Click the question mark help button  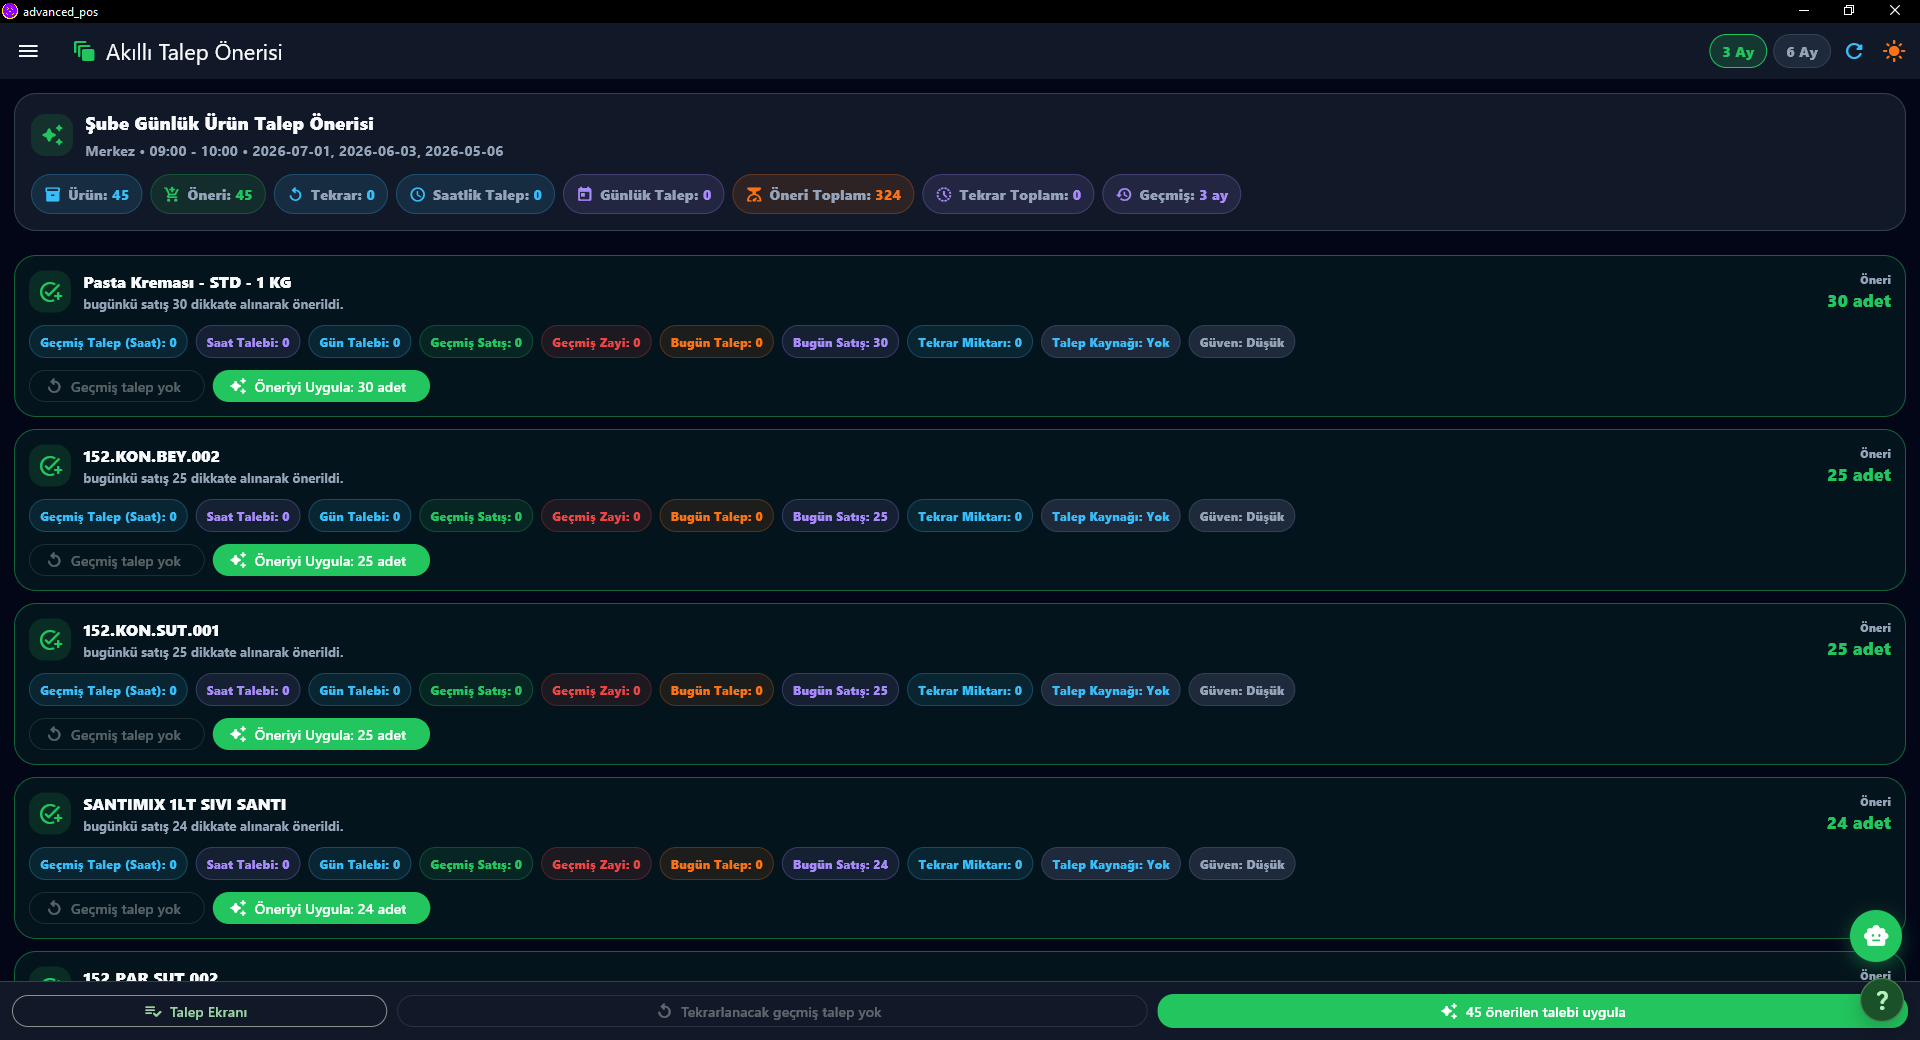click(1881, 1000)
